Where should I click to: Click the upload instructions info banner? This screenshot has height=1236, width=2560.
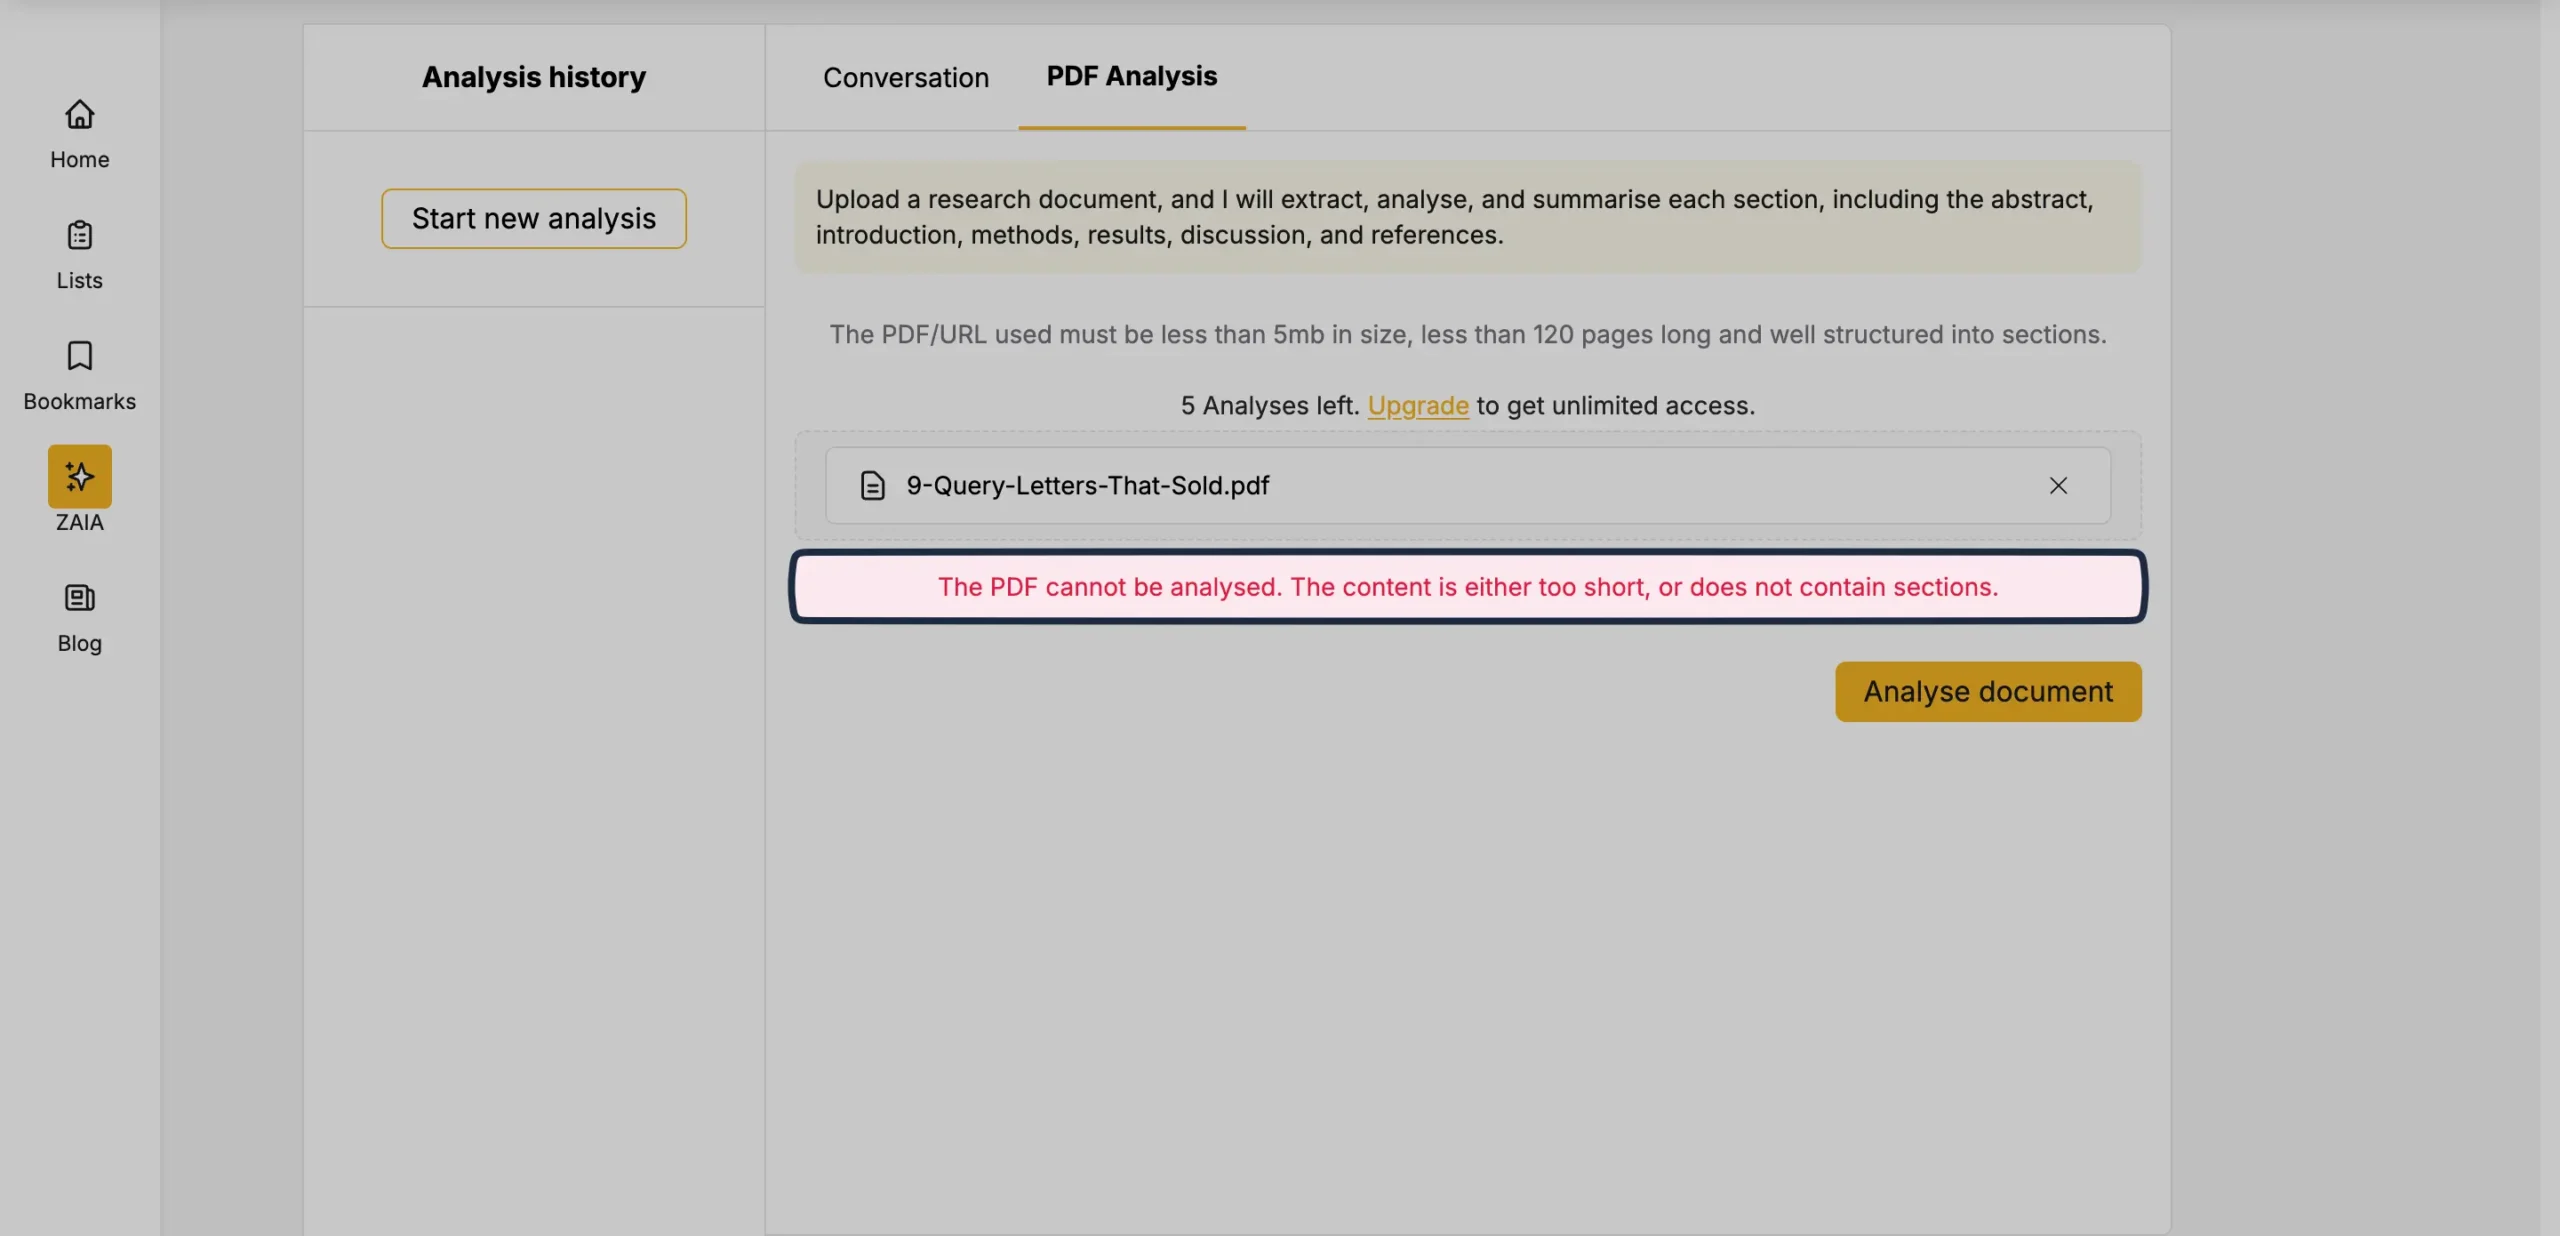(1467, 217)
